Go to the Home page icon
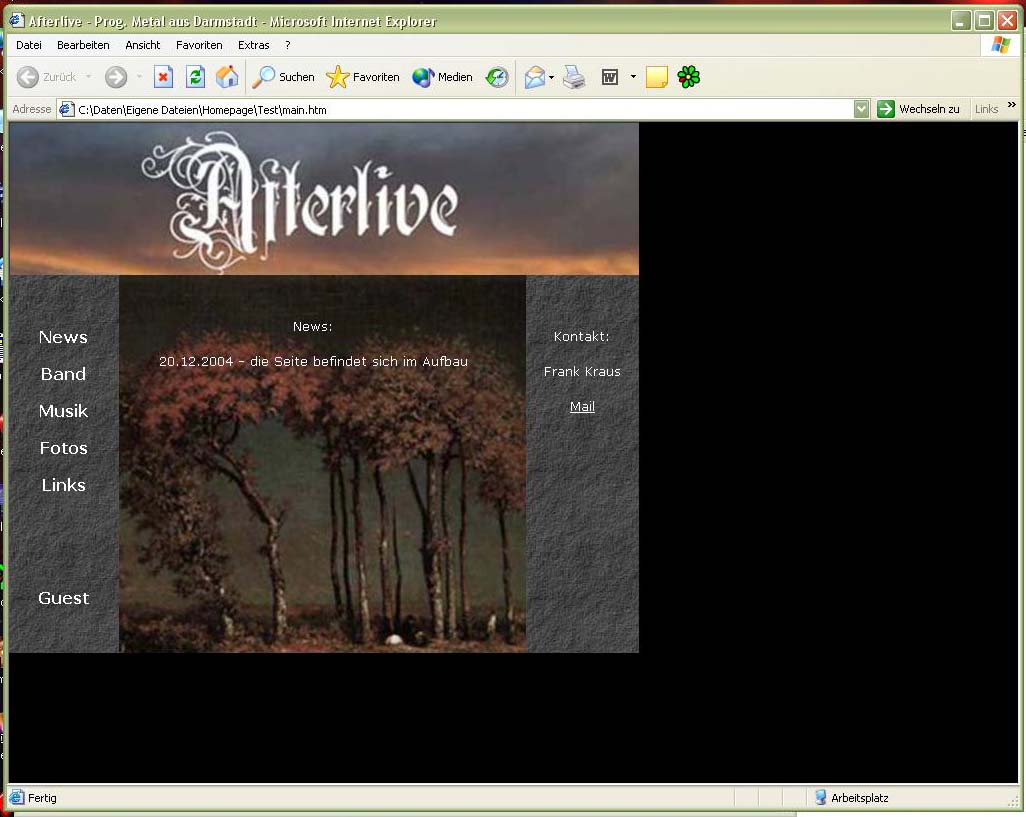 coord(228,77)
